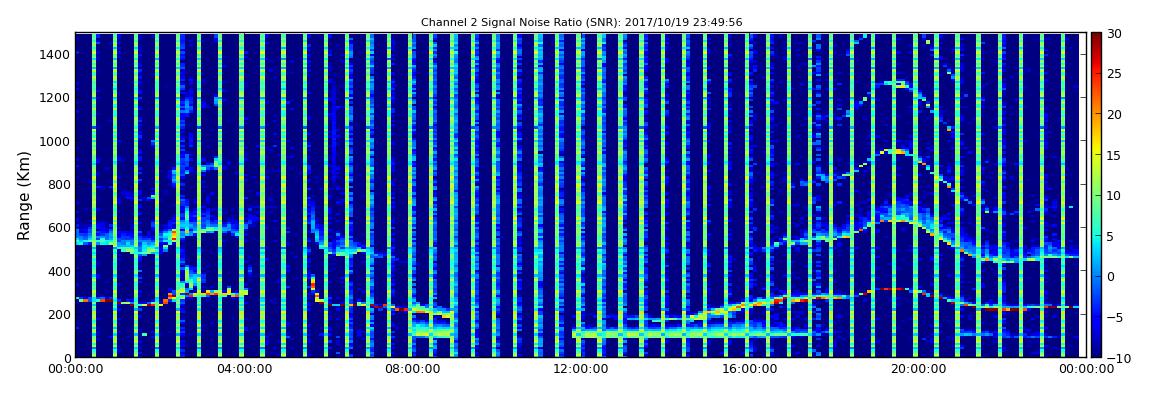Image resolution: width=1150 pixels, height=407 pixels.
Task: Click the 20:00:00 time axis label
Action: pos(916,369)
